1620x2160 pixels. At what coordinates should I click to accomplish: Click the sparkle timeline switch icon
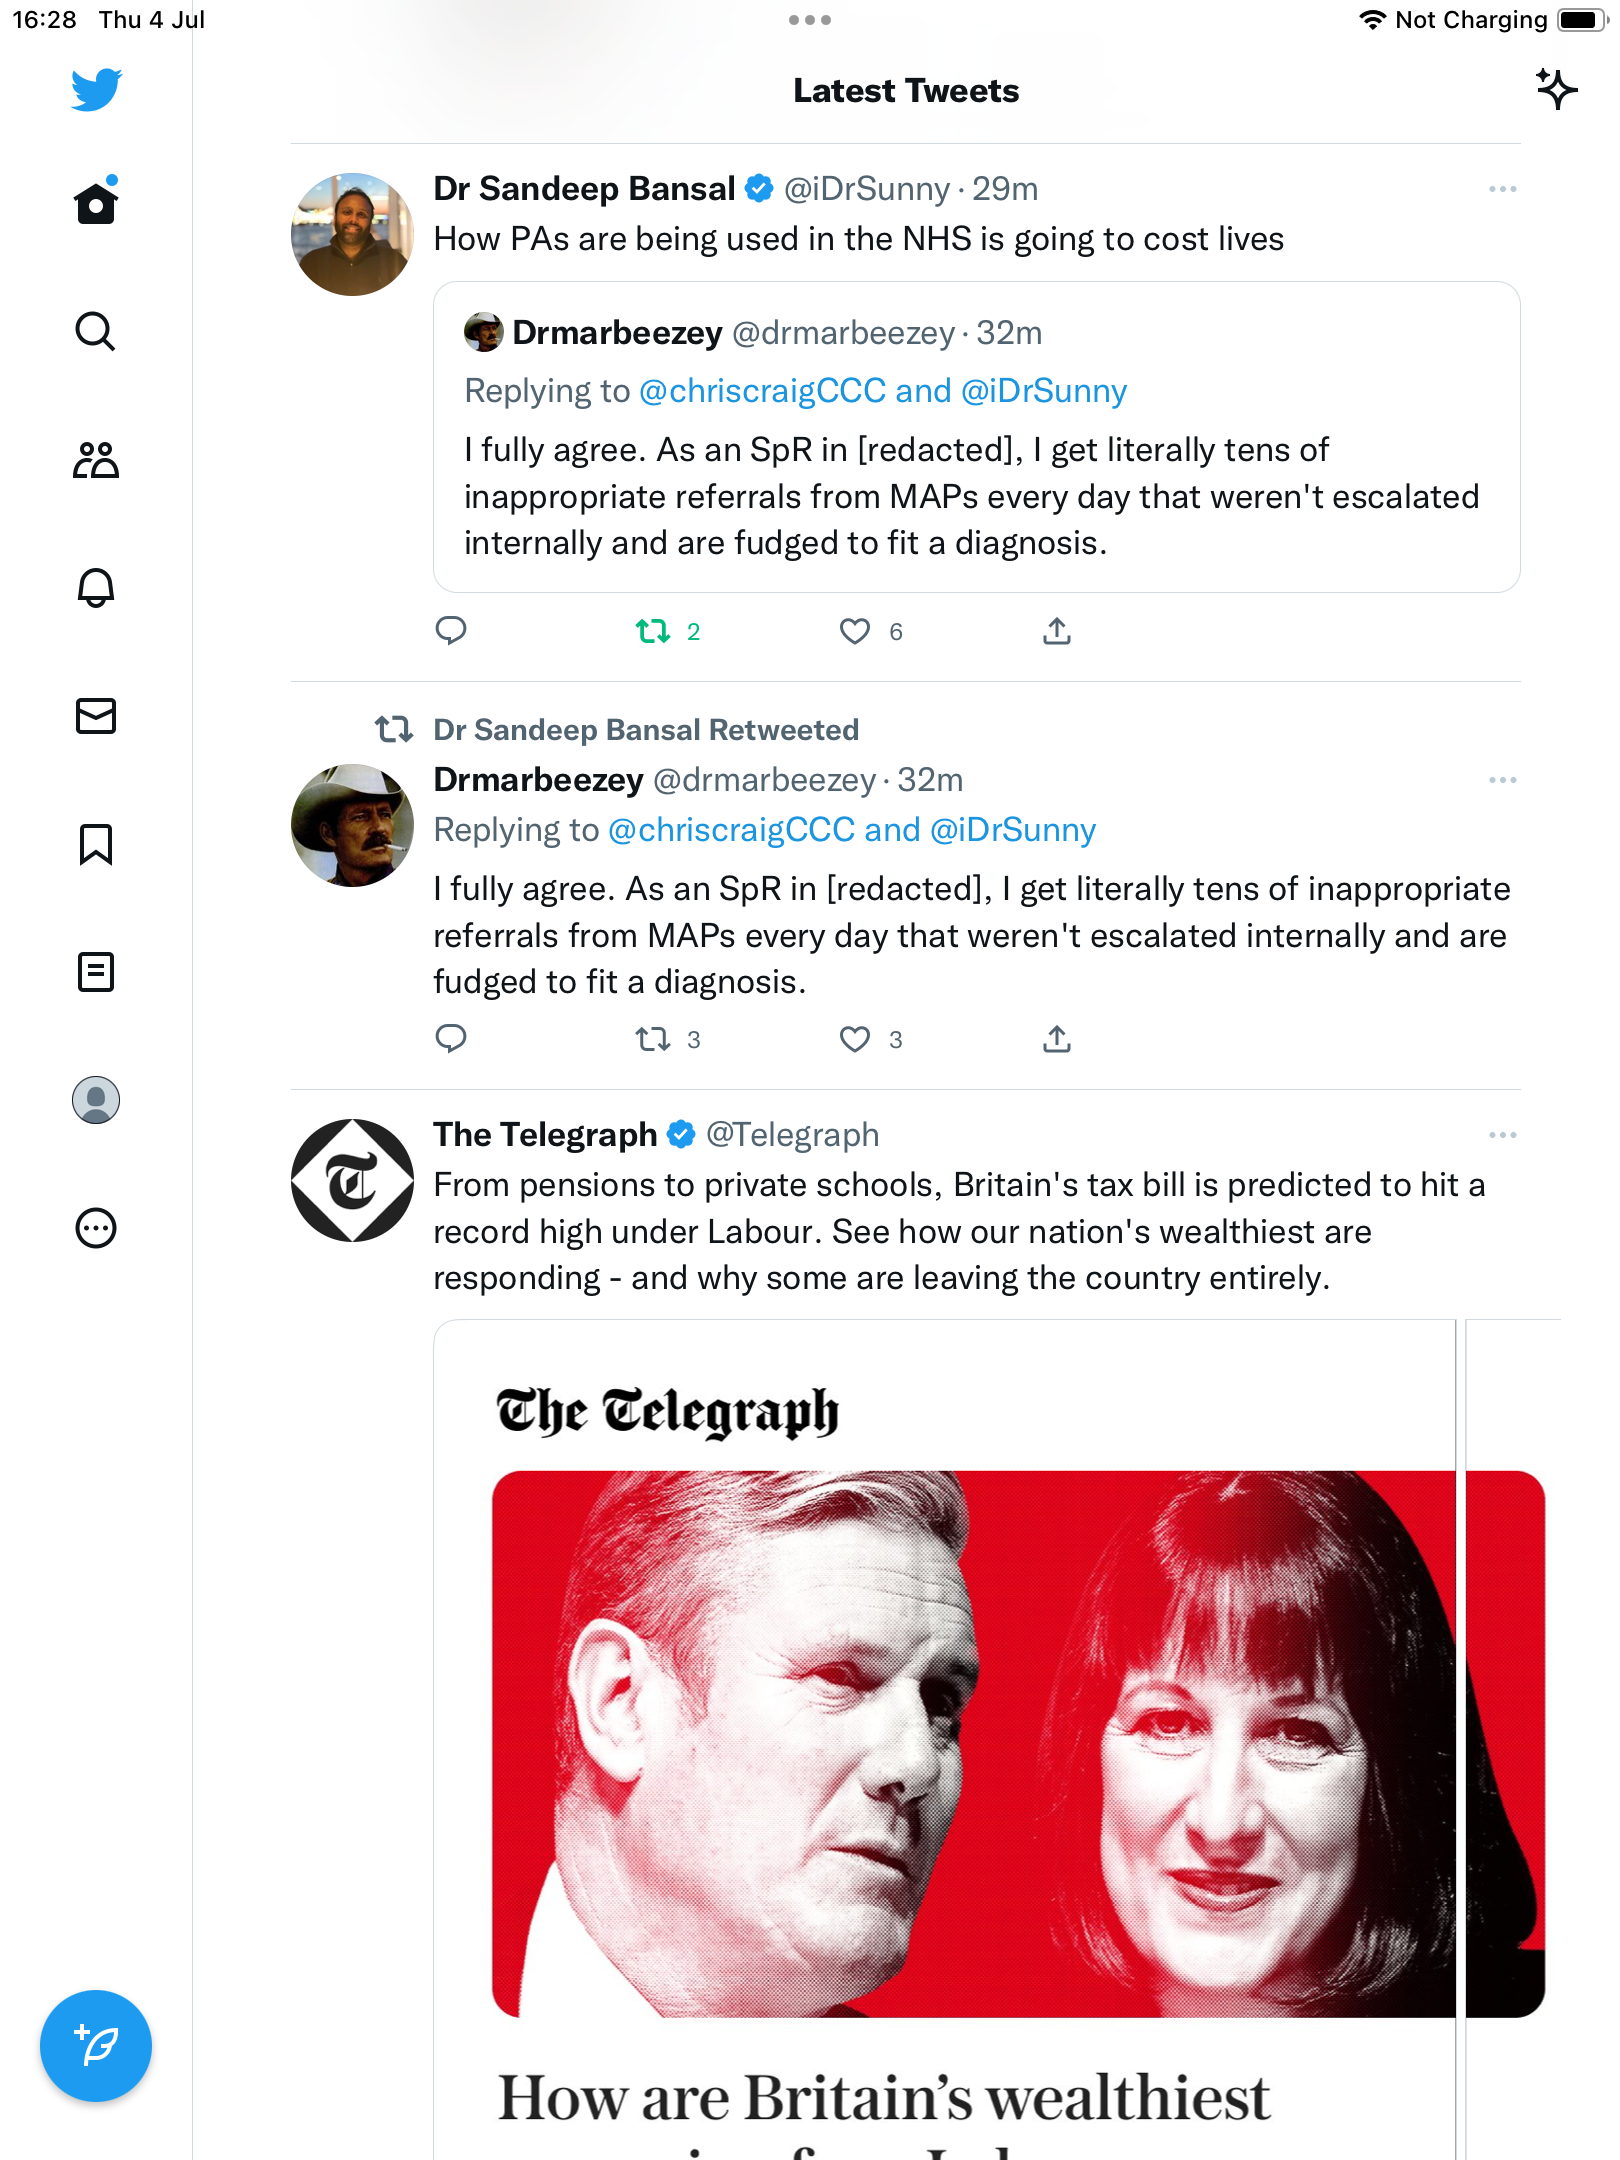pyautogui.click(x=1556, y=90)
